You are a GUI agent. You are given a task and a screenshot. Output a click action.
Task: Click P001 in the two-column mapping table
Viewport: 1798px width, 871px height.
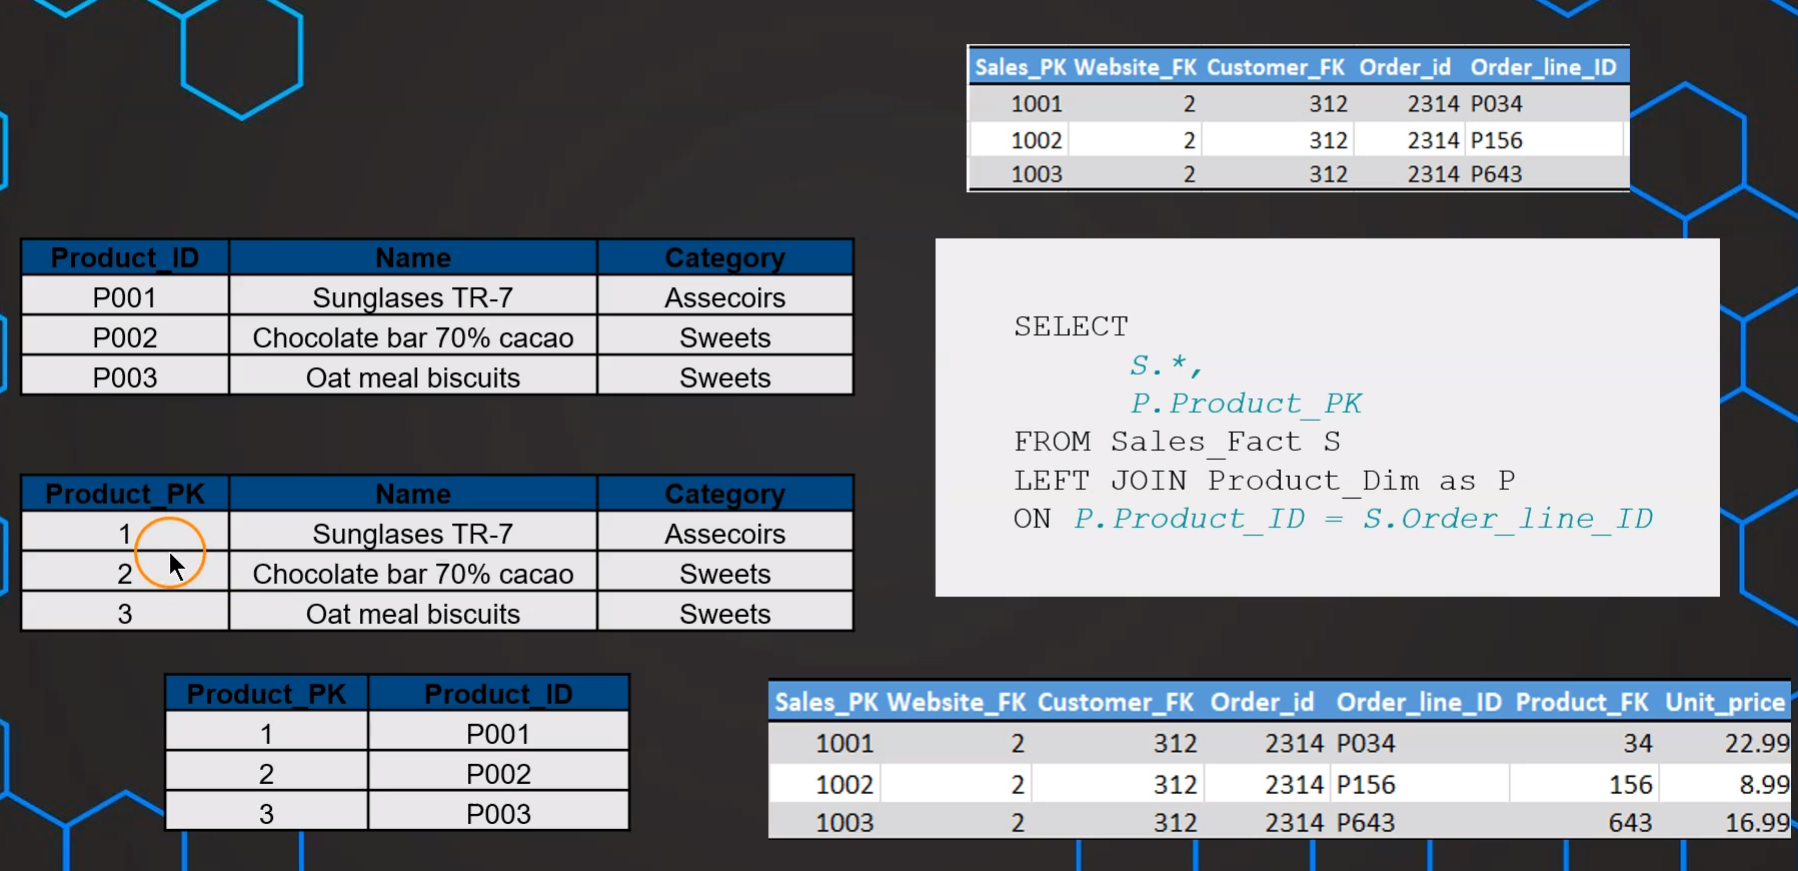(x=498, y=734)
